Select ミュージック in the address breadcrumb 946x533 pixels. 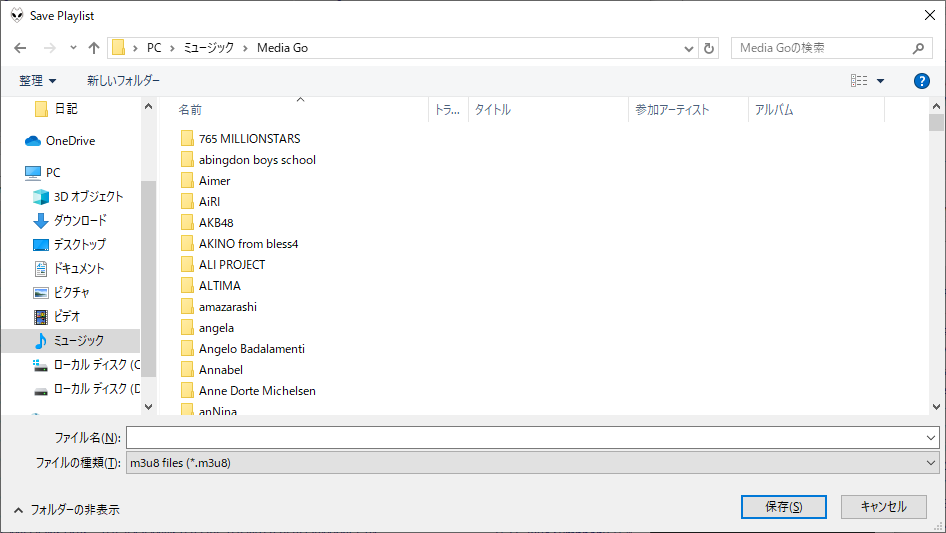[x=209, y=48]
